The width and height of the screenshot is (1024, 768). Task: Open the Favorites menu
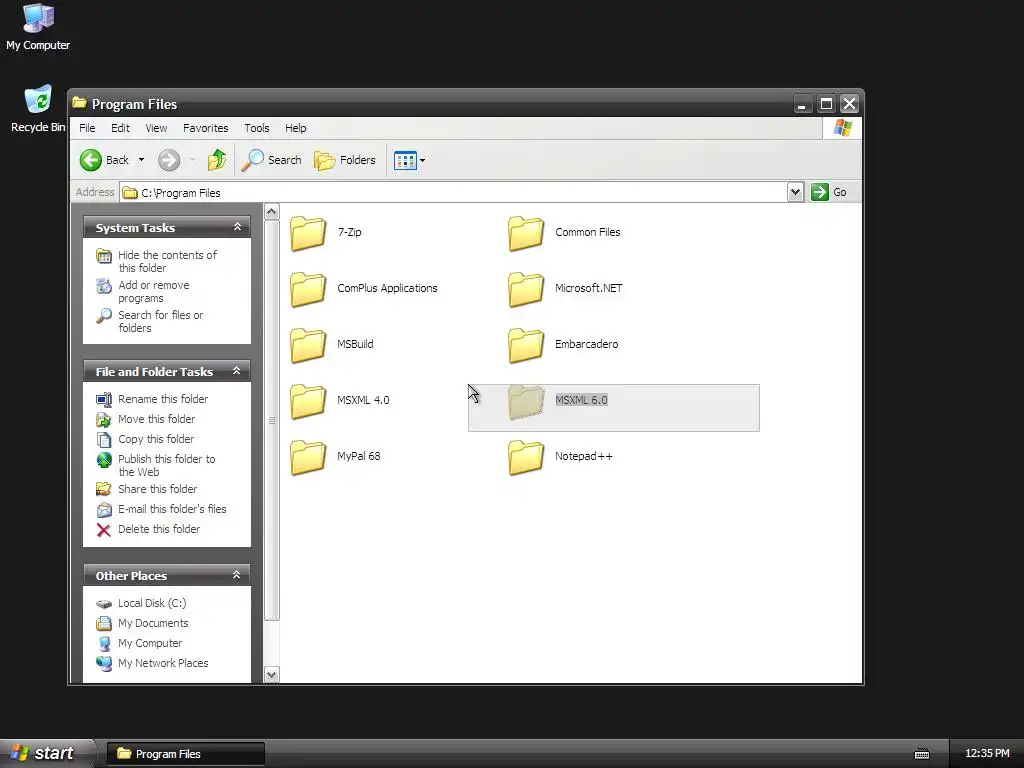click(x=206, y=128)
